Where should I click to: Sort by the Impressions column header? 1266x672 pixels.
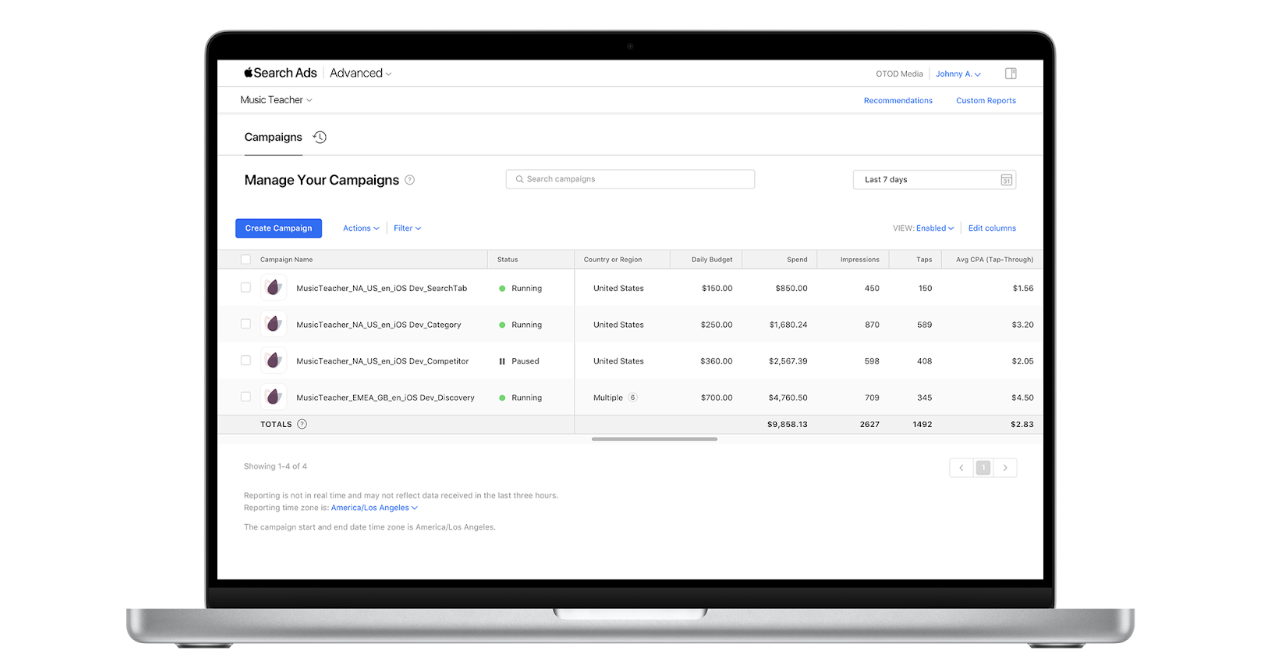pos(860,260)
